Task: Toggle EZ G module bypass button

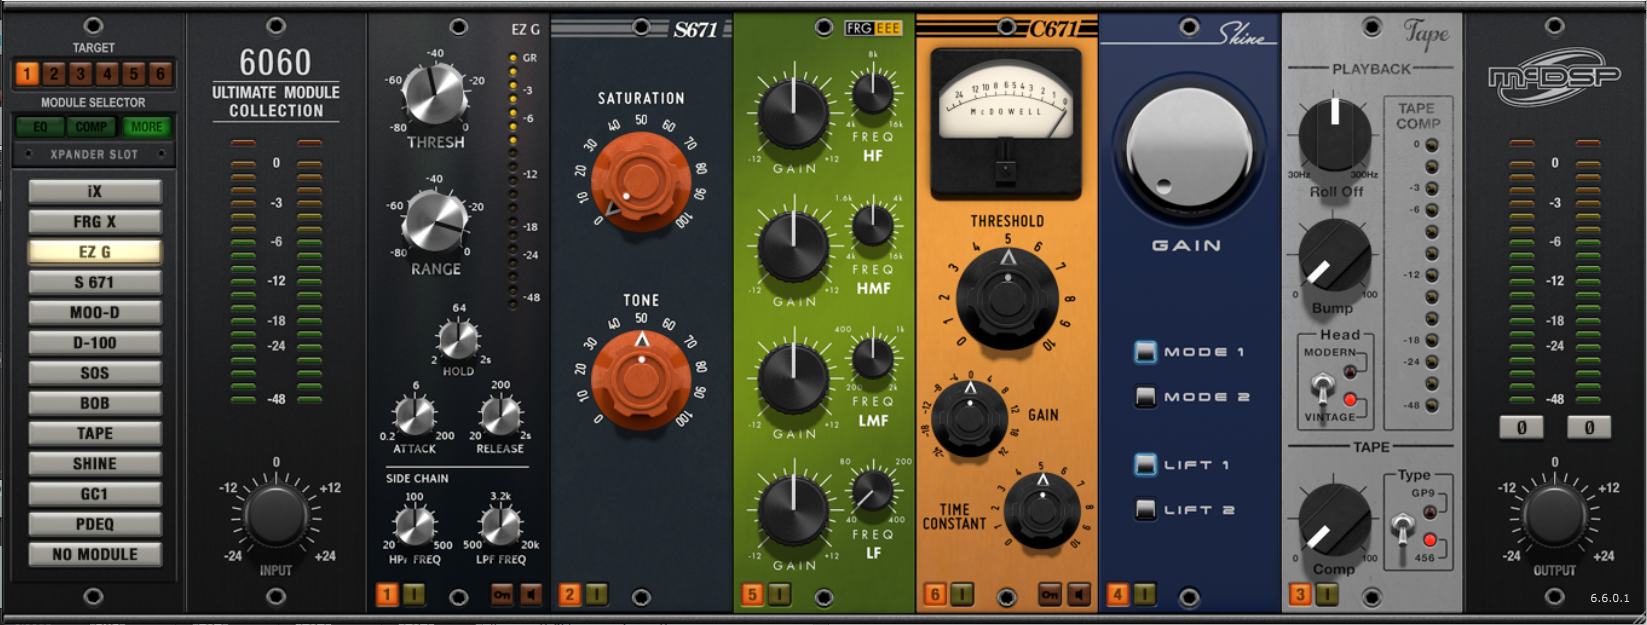Action: pyautogui.click(x=413, y=595)
